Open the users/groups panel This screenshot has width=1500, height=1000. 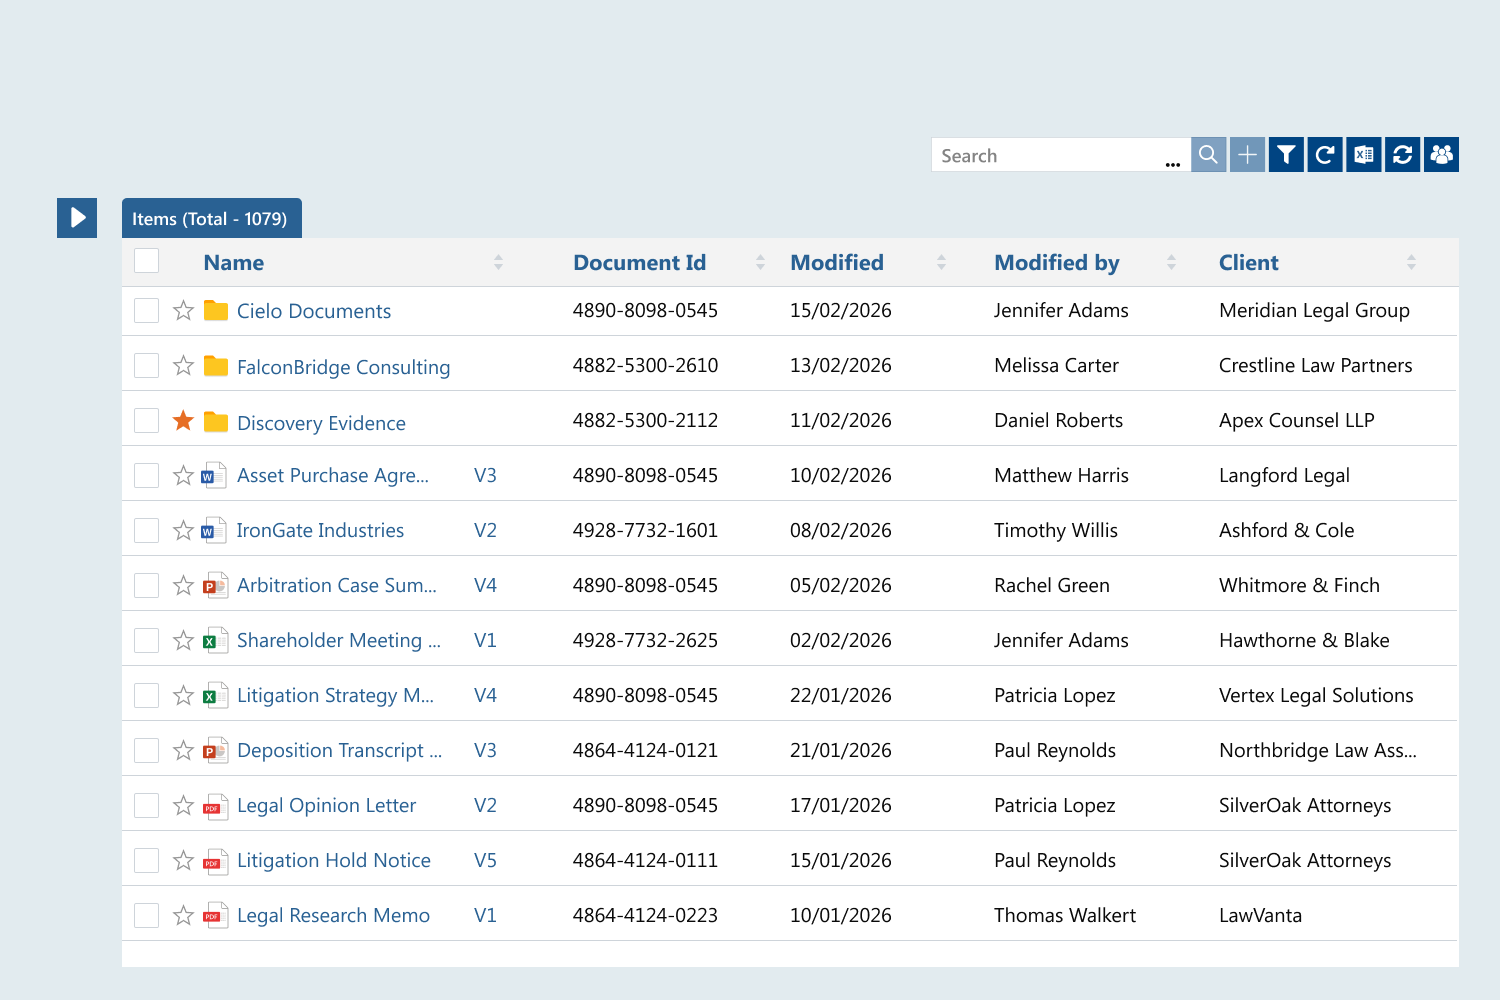[x=1440, y=154]
